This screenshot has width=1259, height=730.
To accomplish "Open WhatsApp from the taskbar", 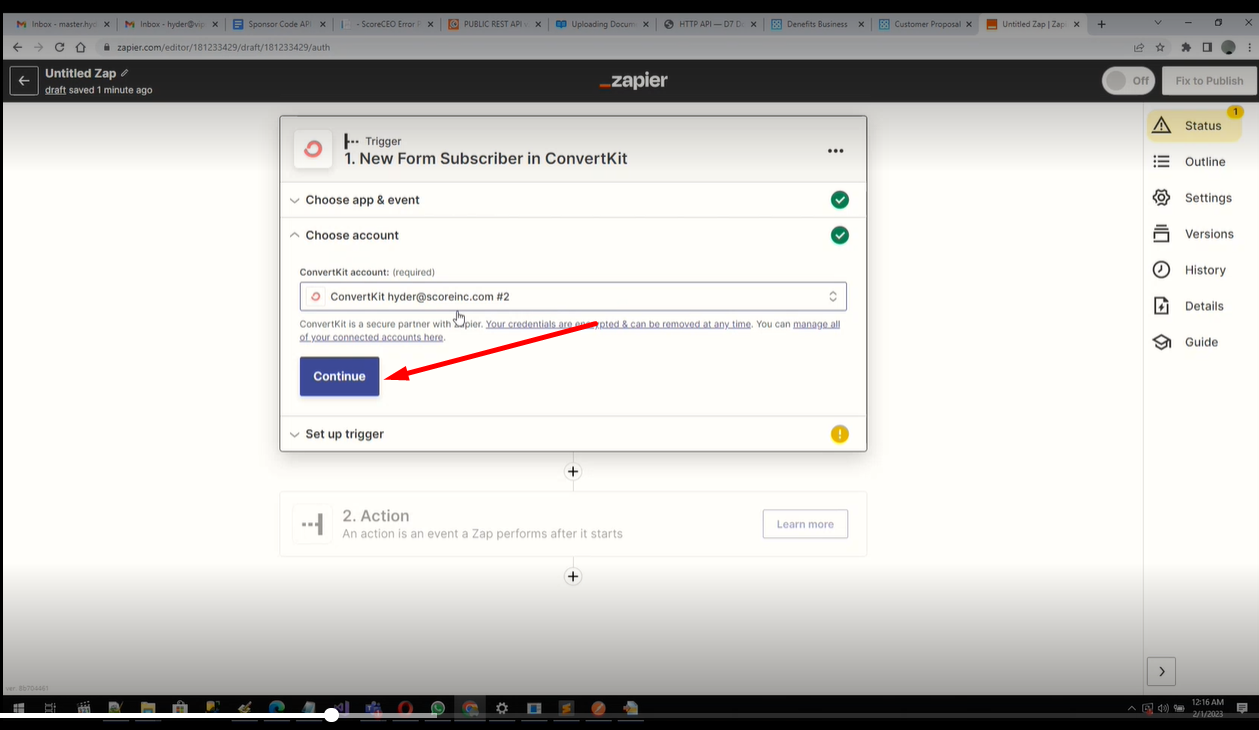I will click(438, 708).
